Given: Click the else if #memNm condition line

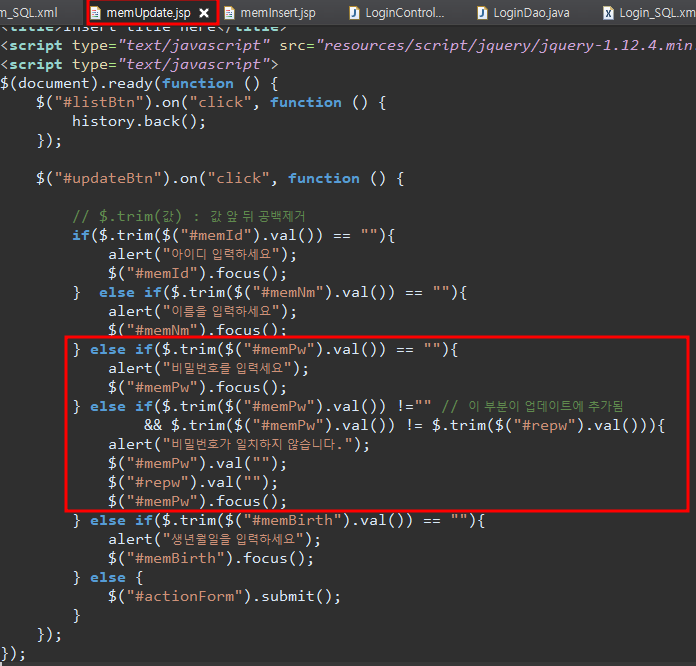Looking at the screenshot, I should [x=270, y=293].
